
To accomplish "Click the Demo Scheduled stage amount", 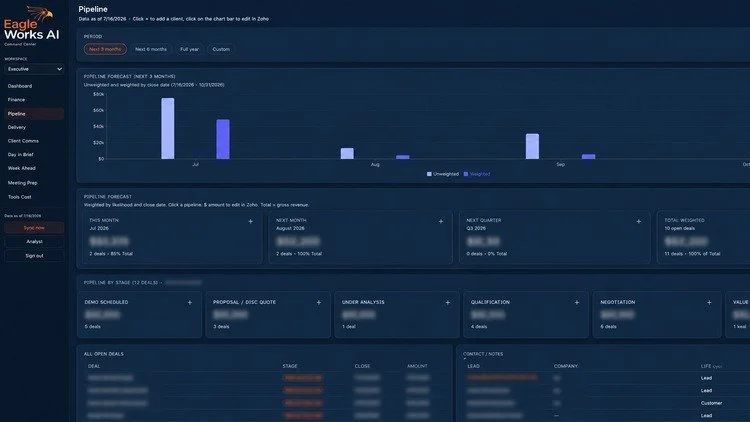I will (x=102, y=315).
